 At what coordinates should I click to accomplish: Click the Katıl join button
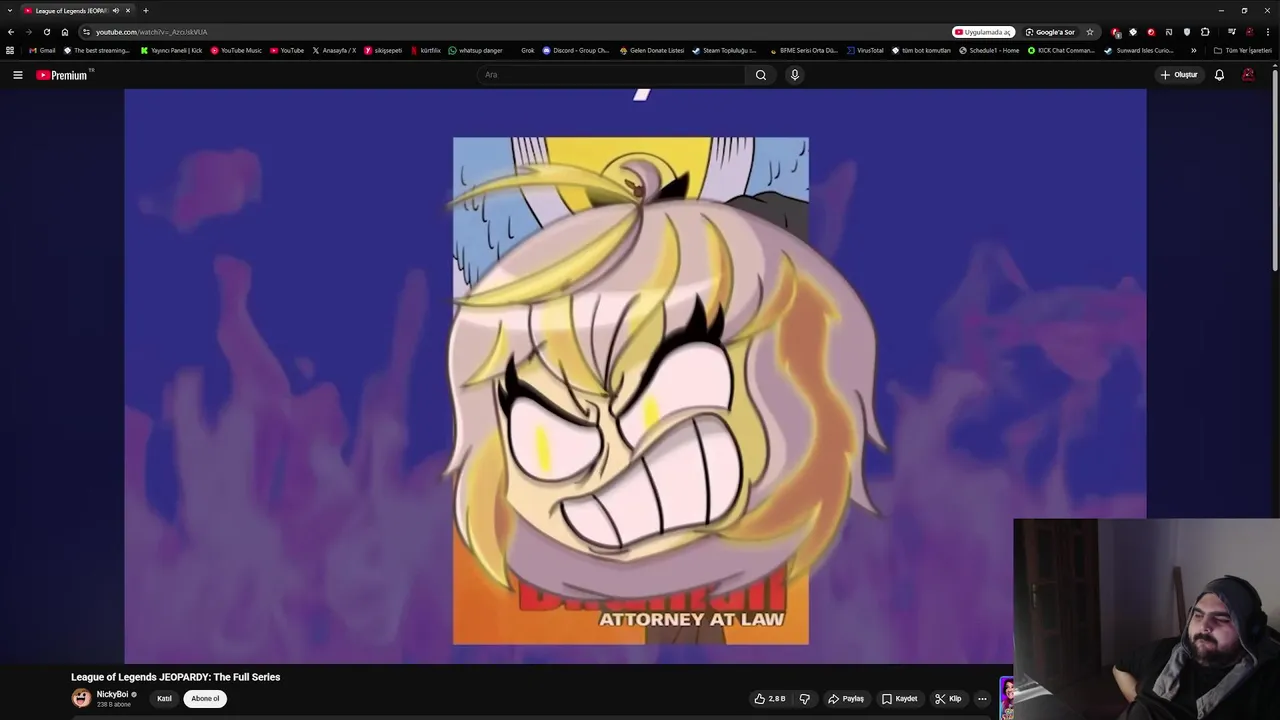[164, 699]
